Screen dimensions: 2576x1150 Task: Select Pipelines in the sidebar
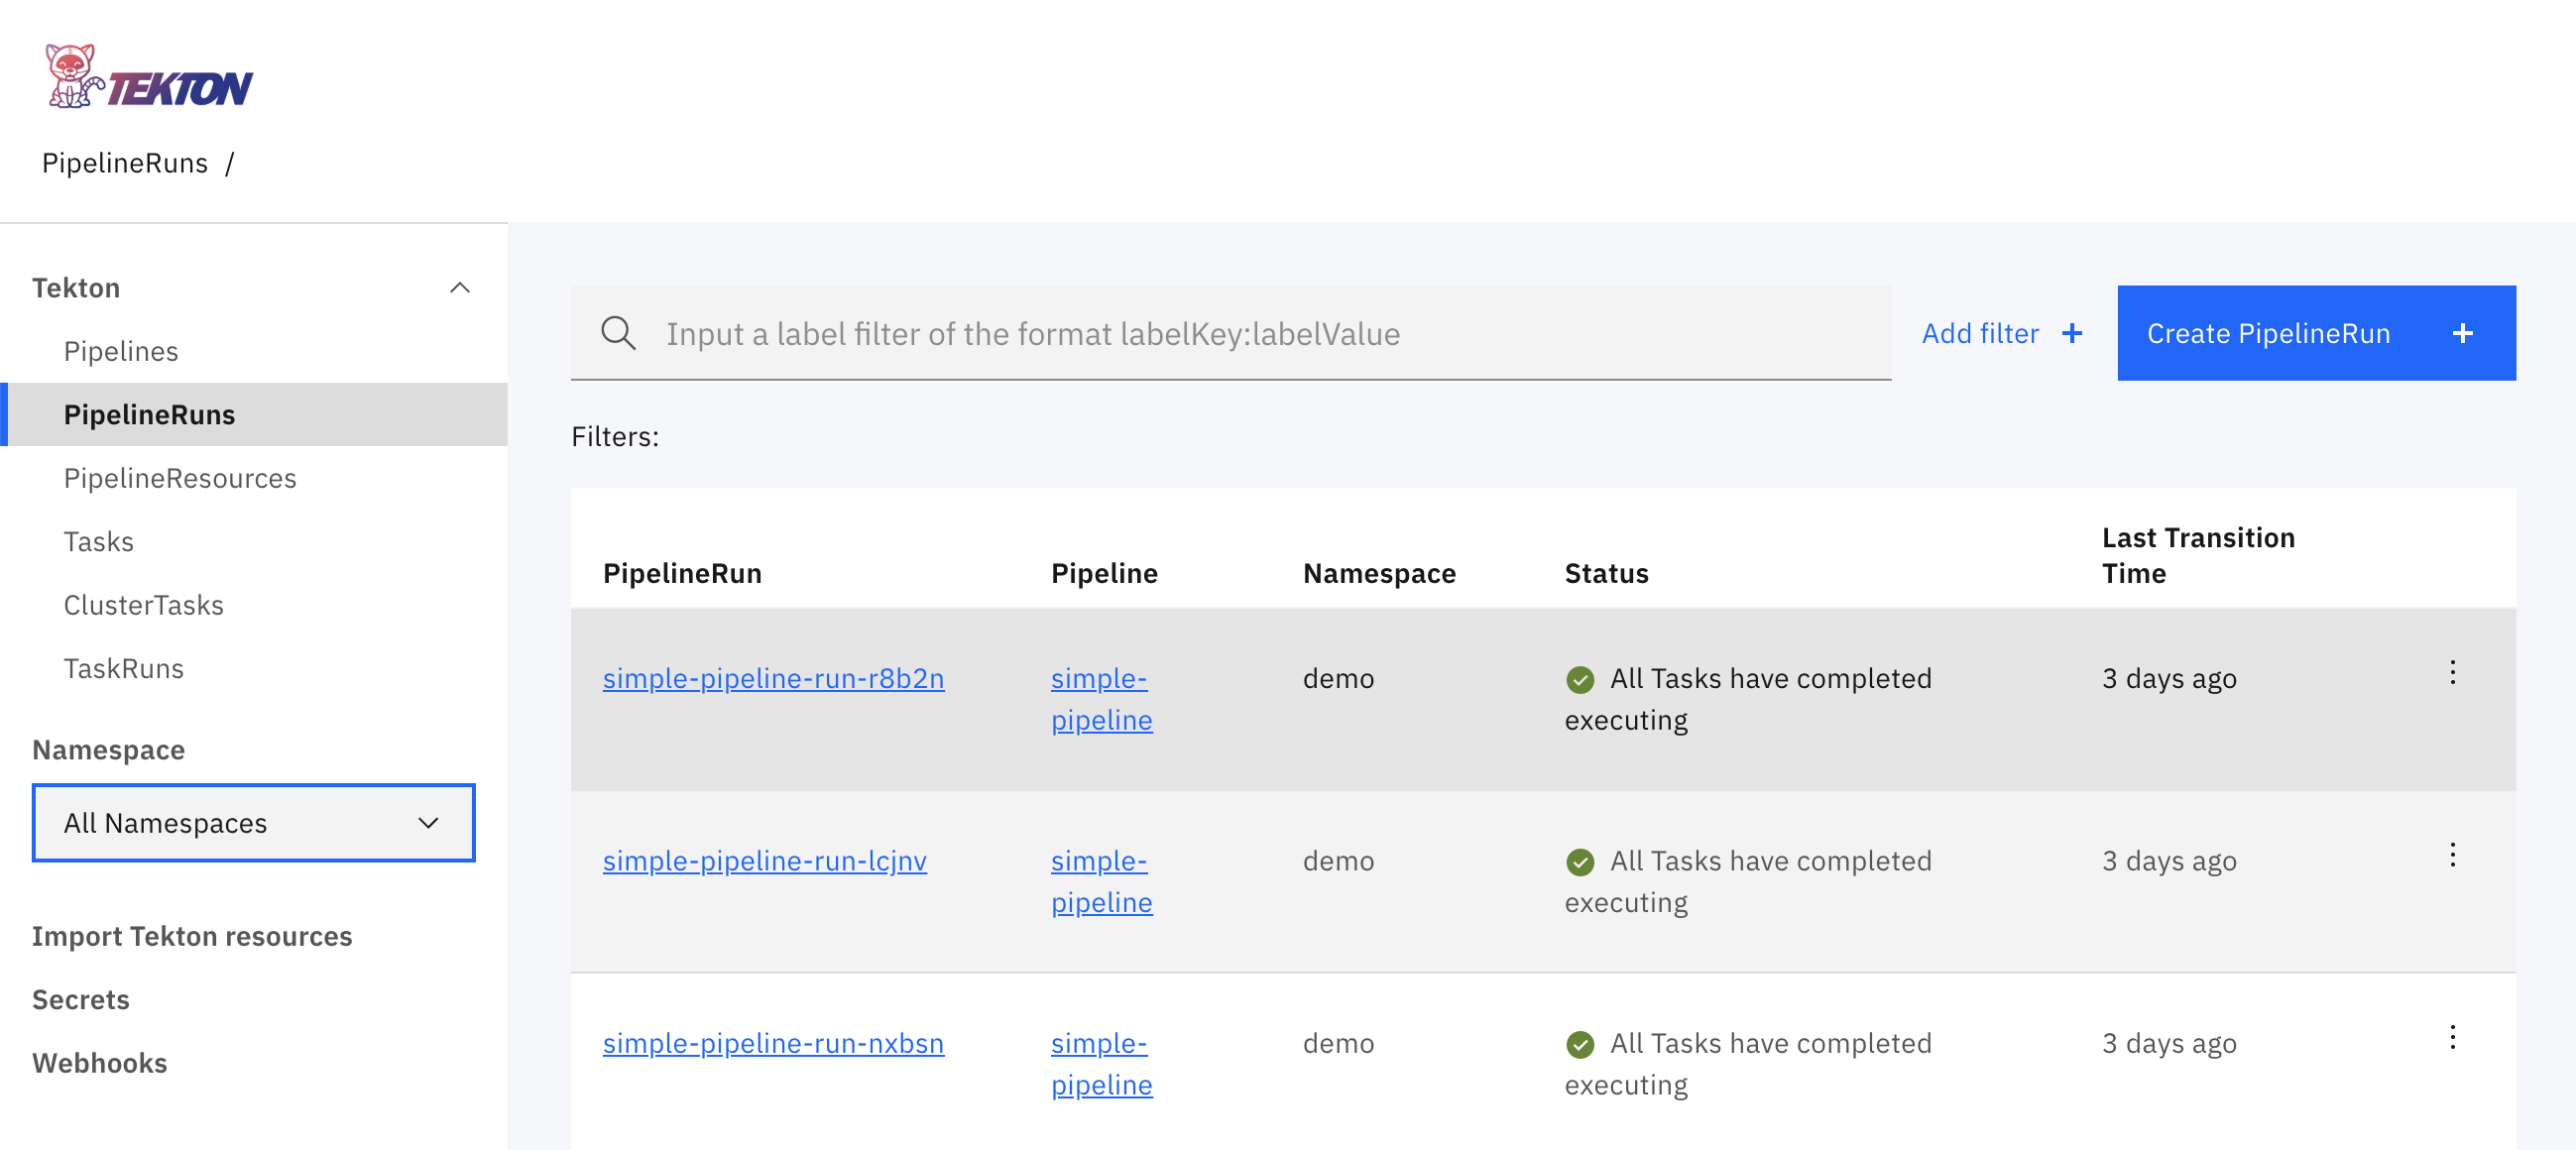tap(121, 351)
